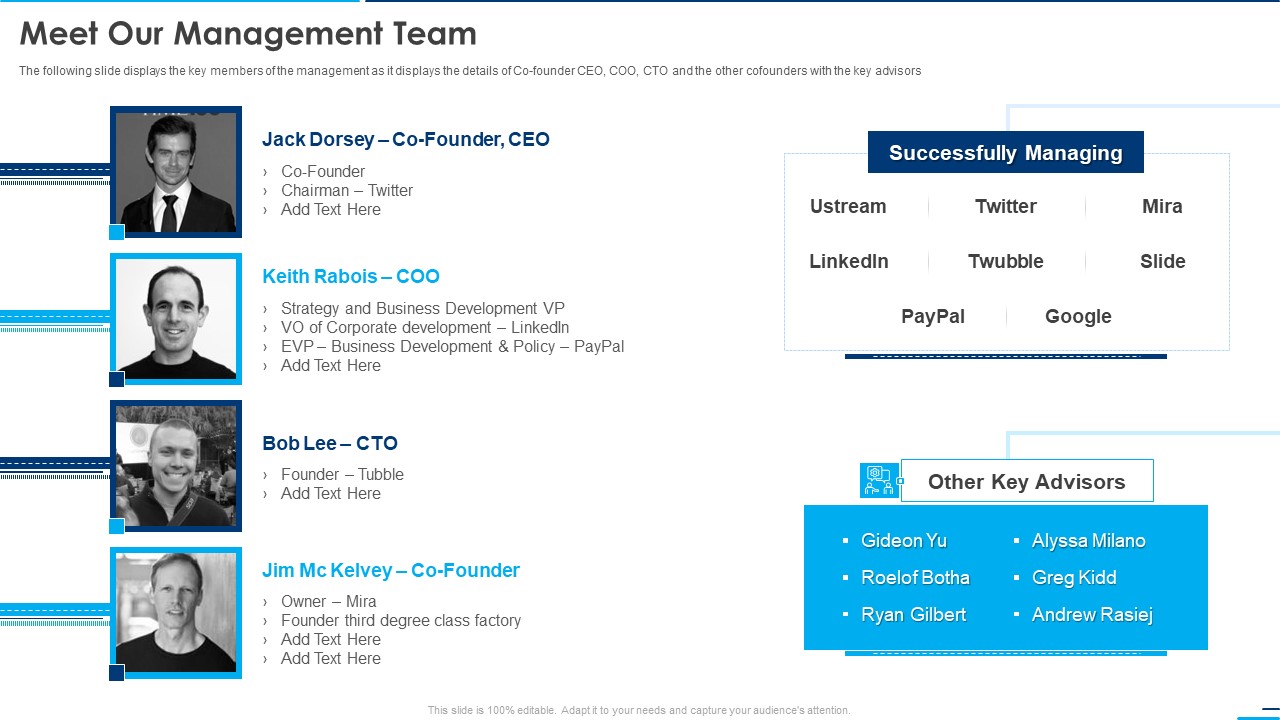
Task: Click advisor name Ryan Gilbert
Action: (914, 614)
